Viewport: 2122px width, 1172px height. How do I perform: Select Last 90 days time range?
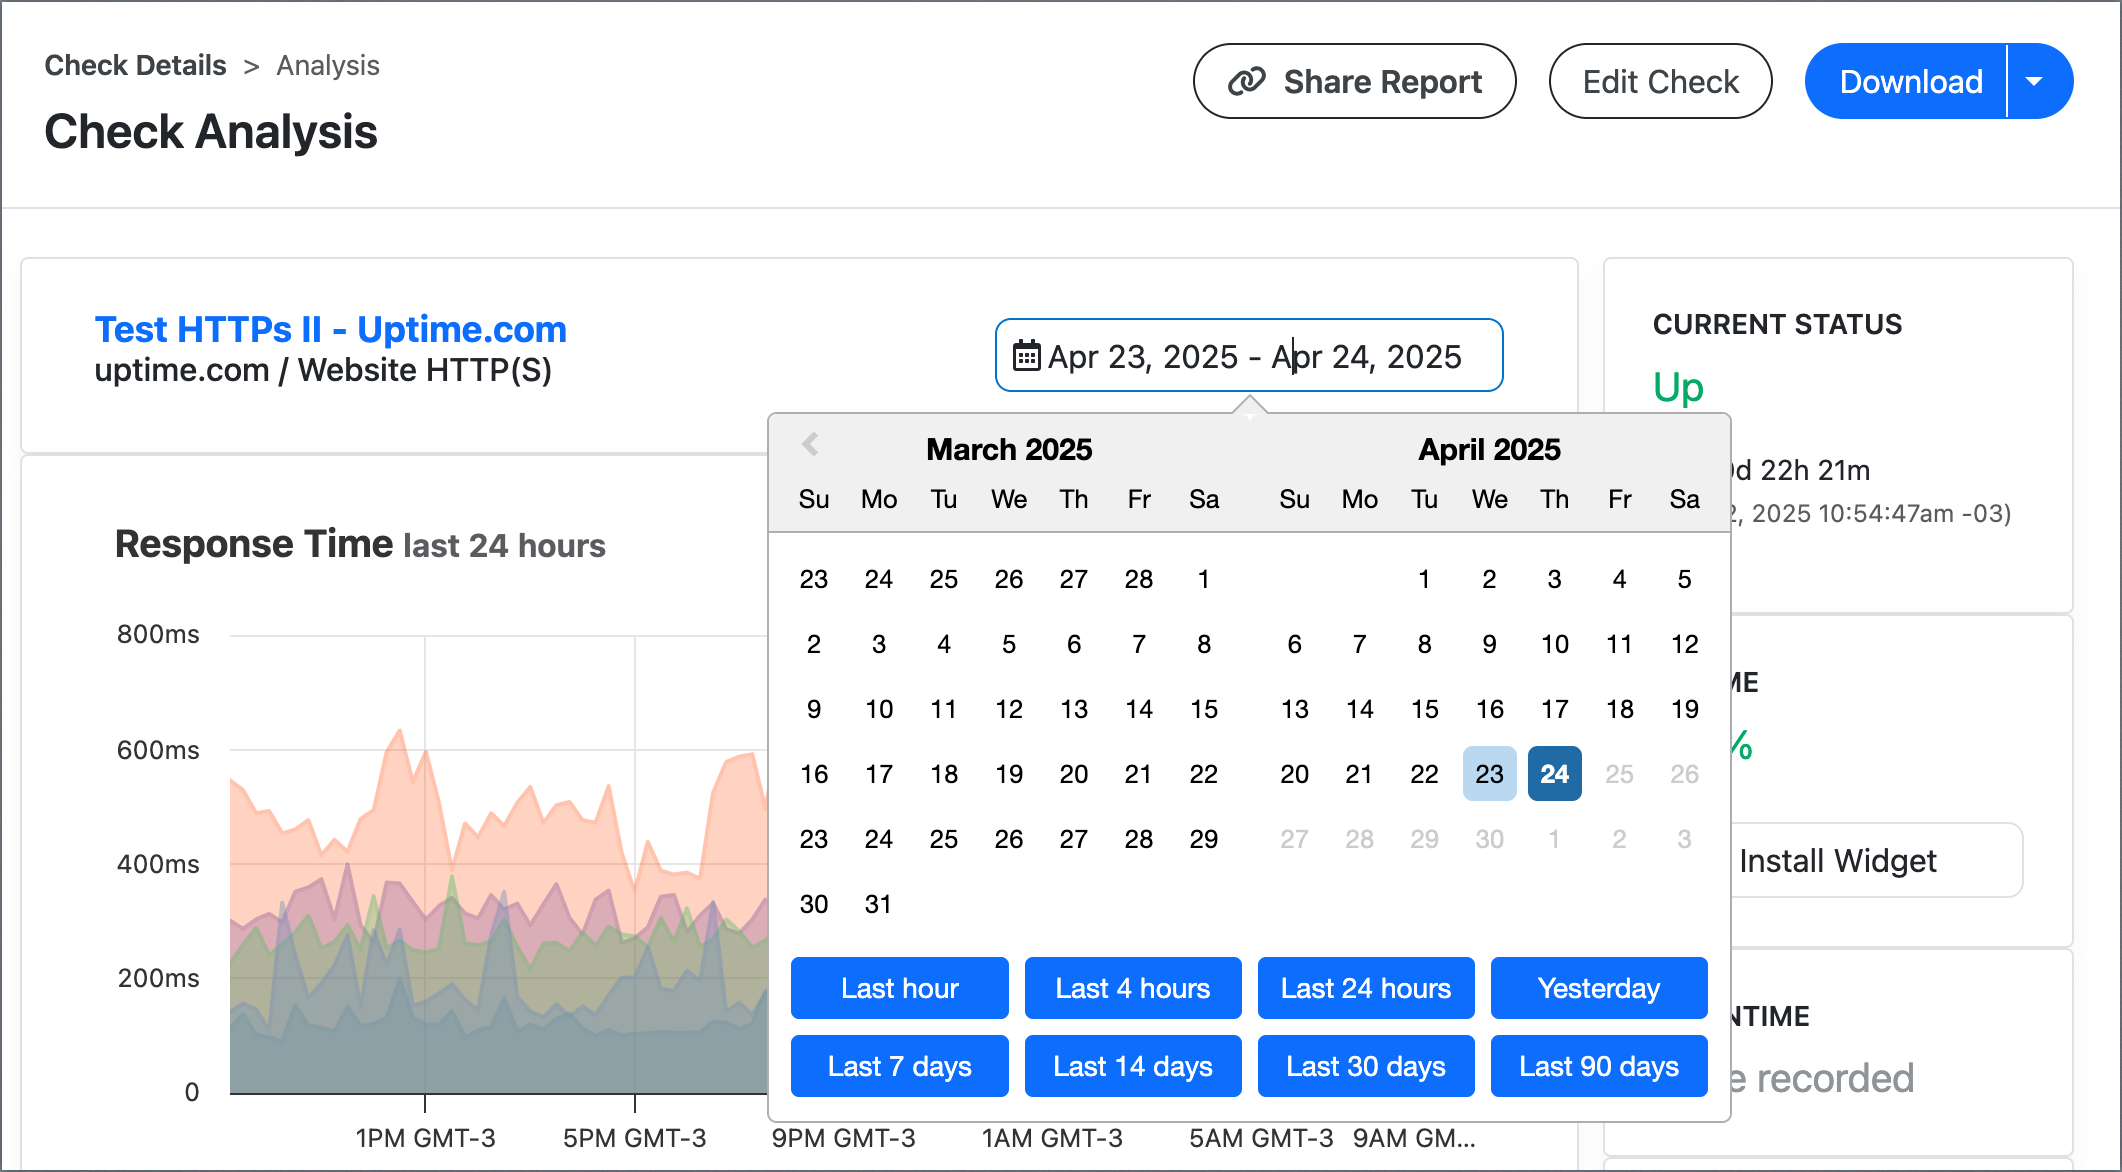click(1598, 1066)
